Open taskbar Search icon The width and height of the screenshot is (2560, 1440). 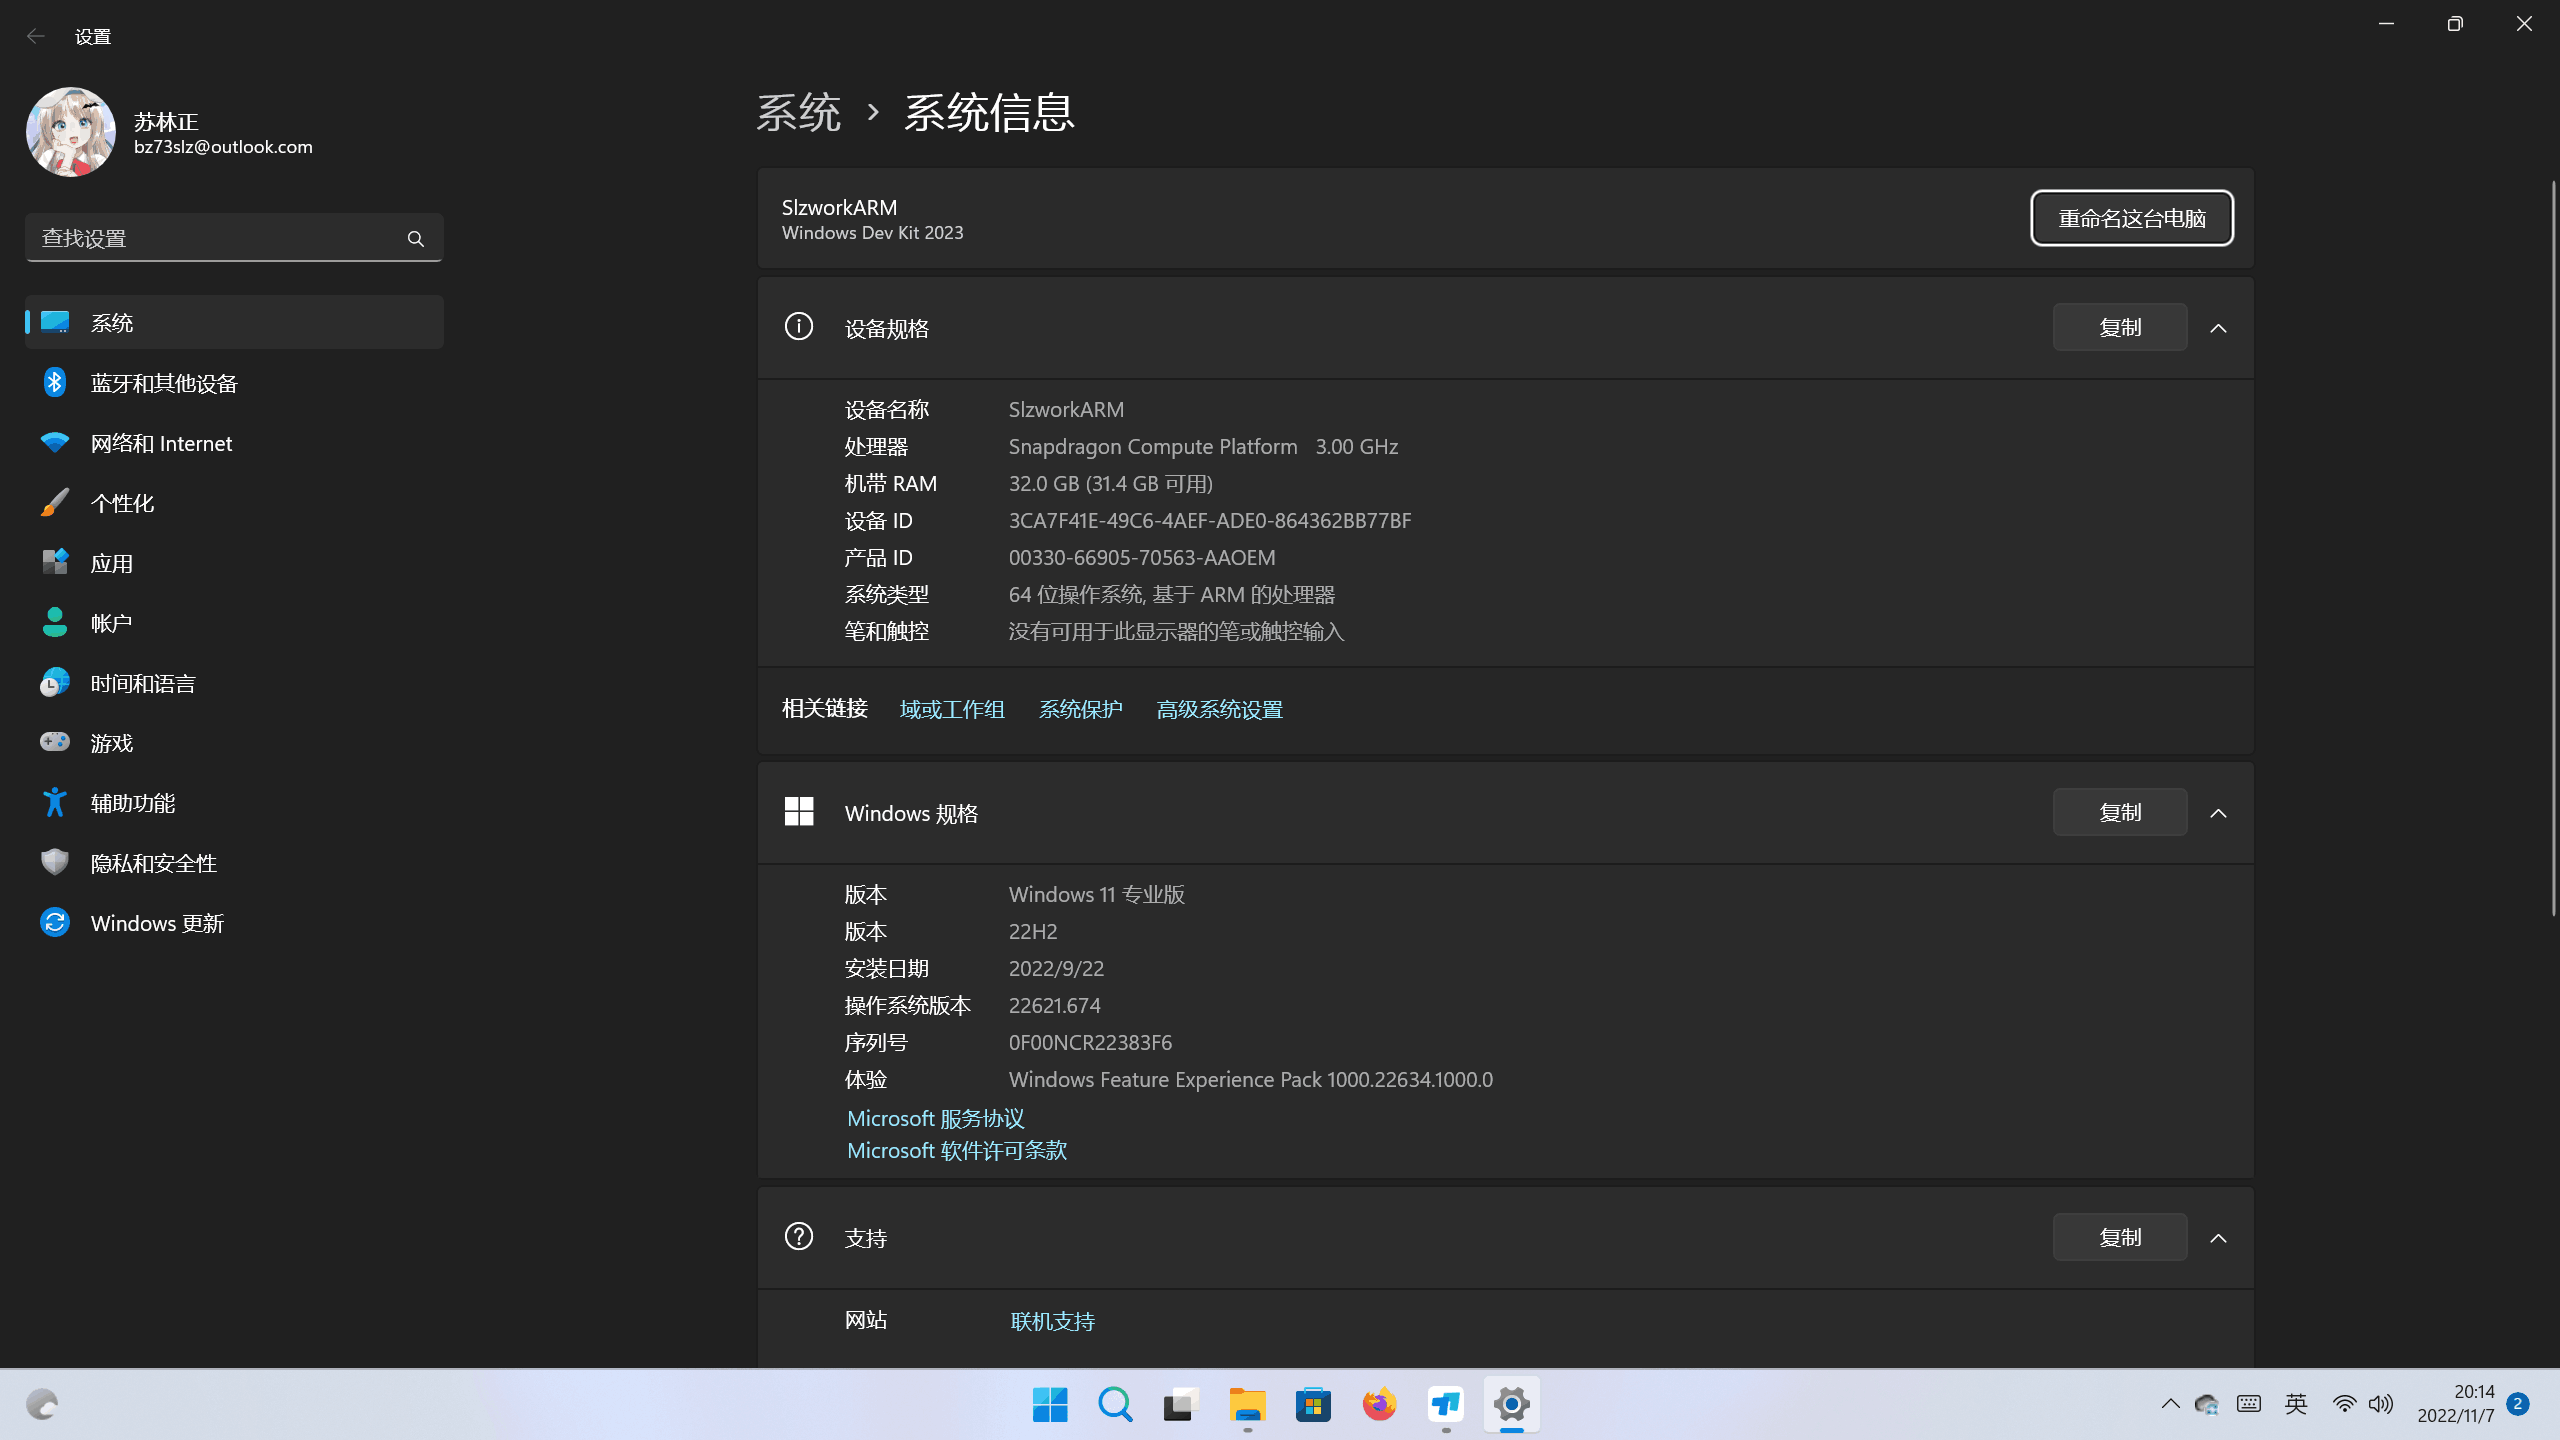point(1116,1405)
